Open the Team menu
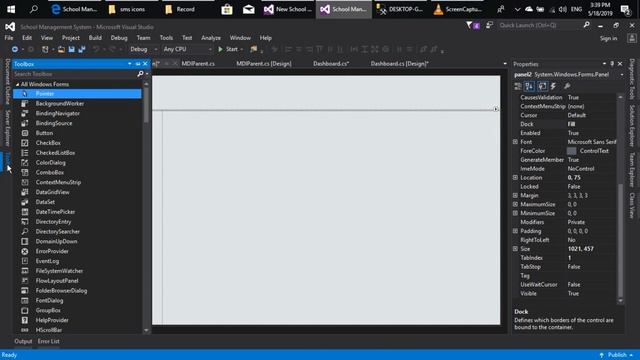This screenshot has height=360, width=640. point(143,38)
